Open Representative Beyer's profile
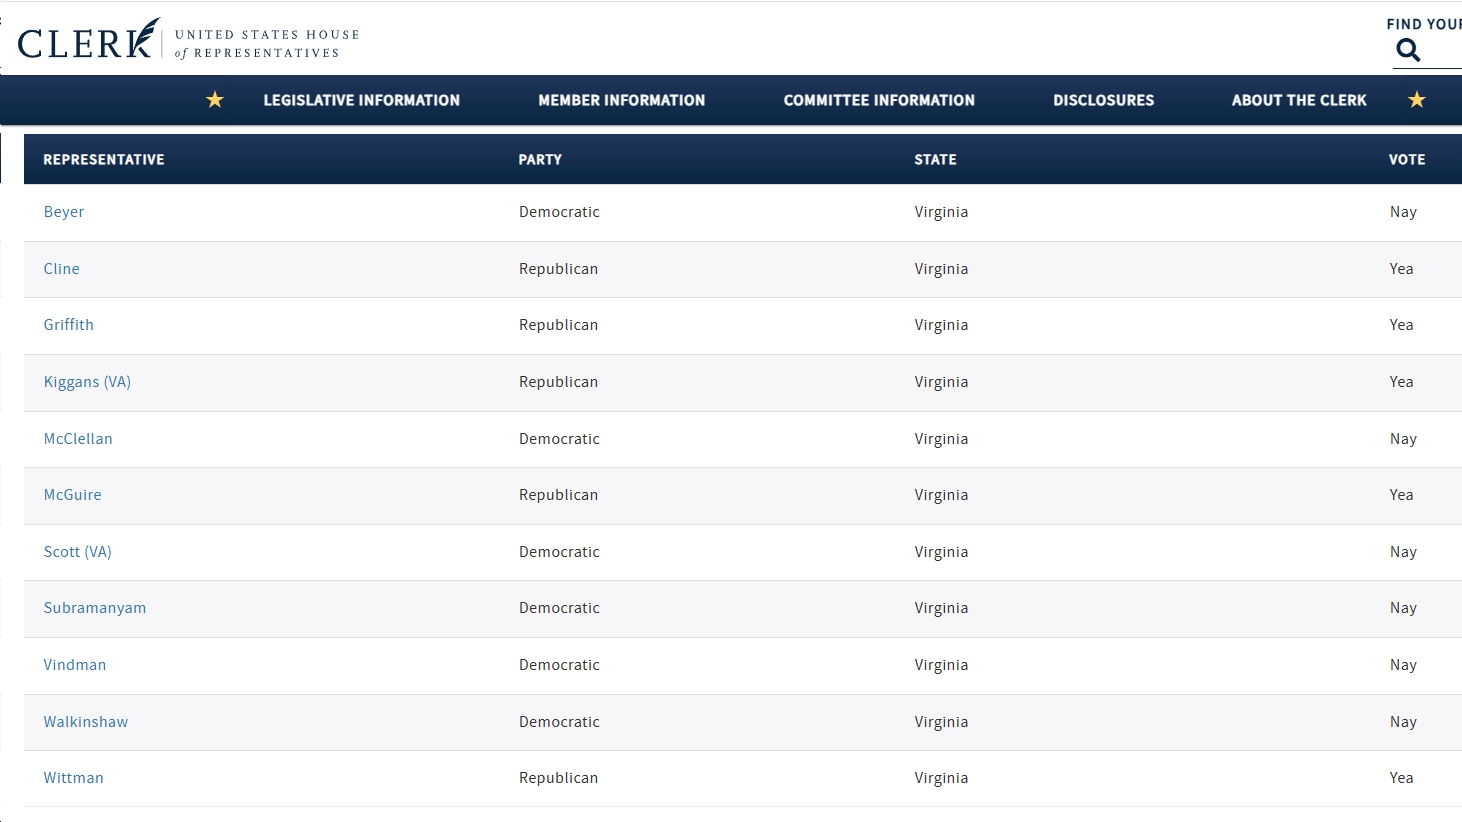1462x822 pixels. click(63, 211)
